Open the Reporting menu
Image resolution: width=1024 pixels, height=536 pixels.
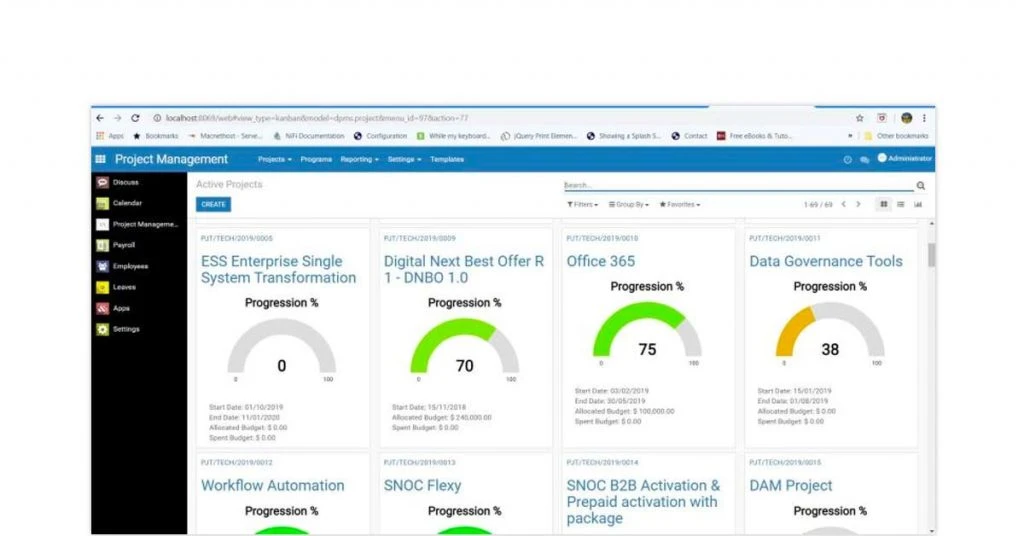click(359, 159)
